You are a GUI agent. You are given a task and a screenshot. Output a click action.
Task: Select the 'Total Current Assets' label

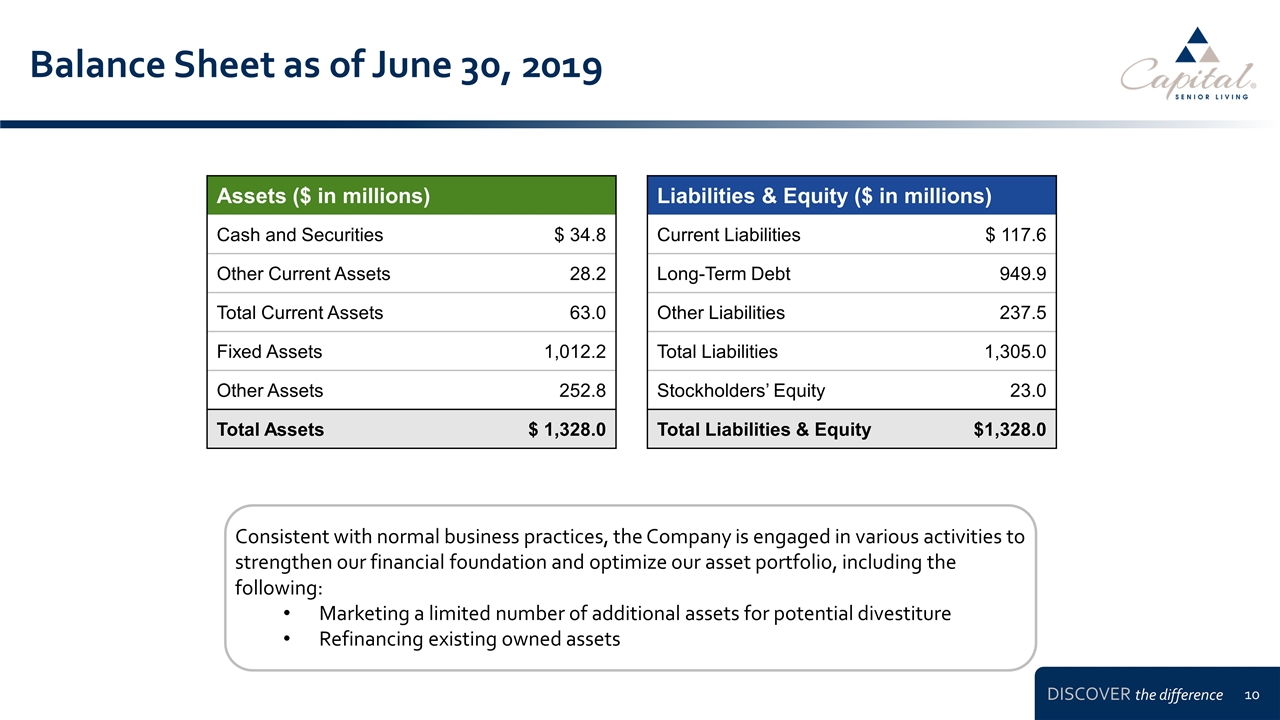(300, 313)
